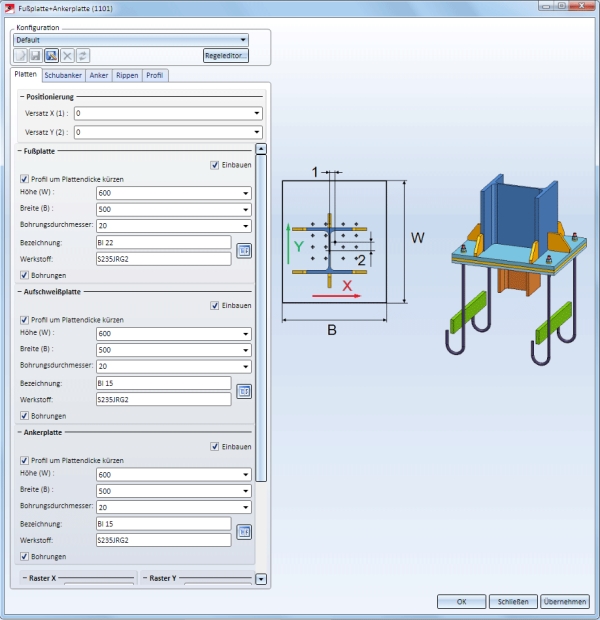
Task: Click the Schließen button
Action: [513, 601]
